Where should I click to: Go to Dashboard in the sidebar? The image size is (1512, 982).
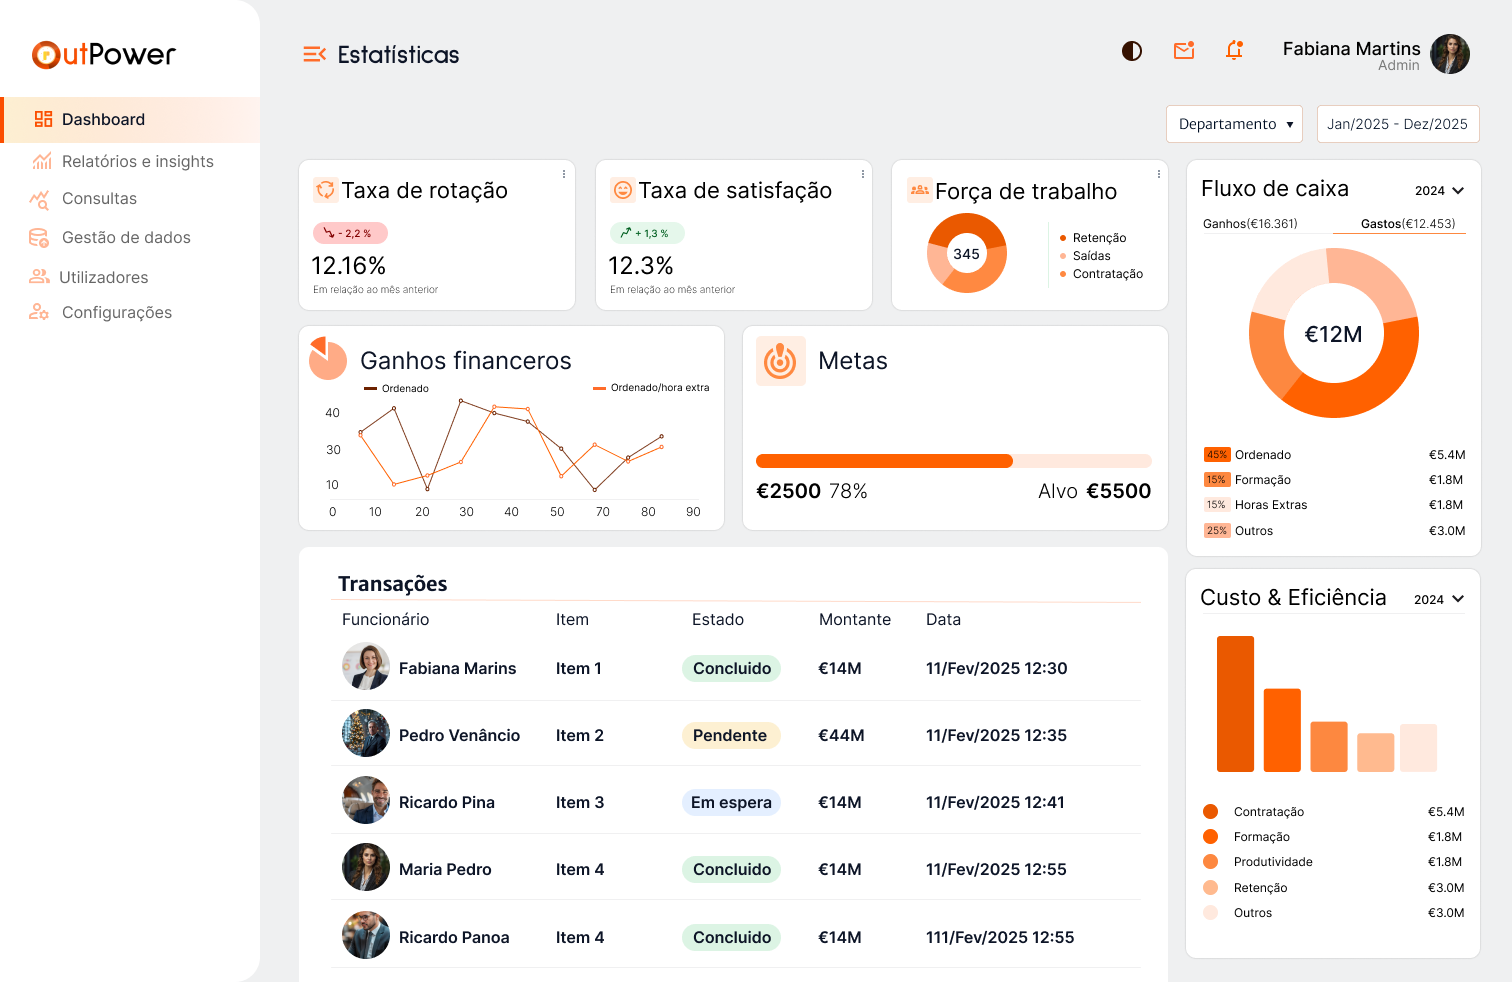(x=103, y=120)
